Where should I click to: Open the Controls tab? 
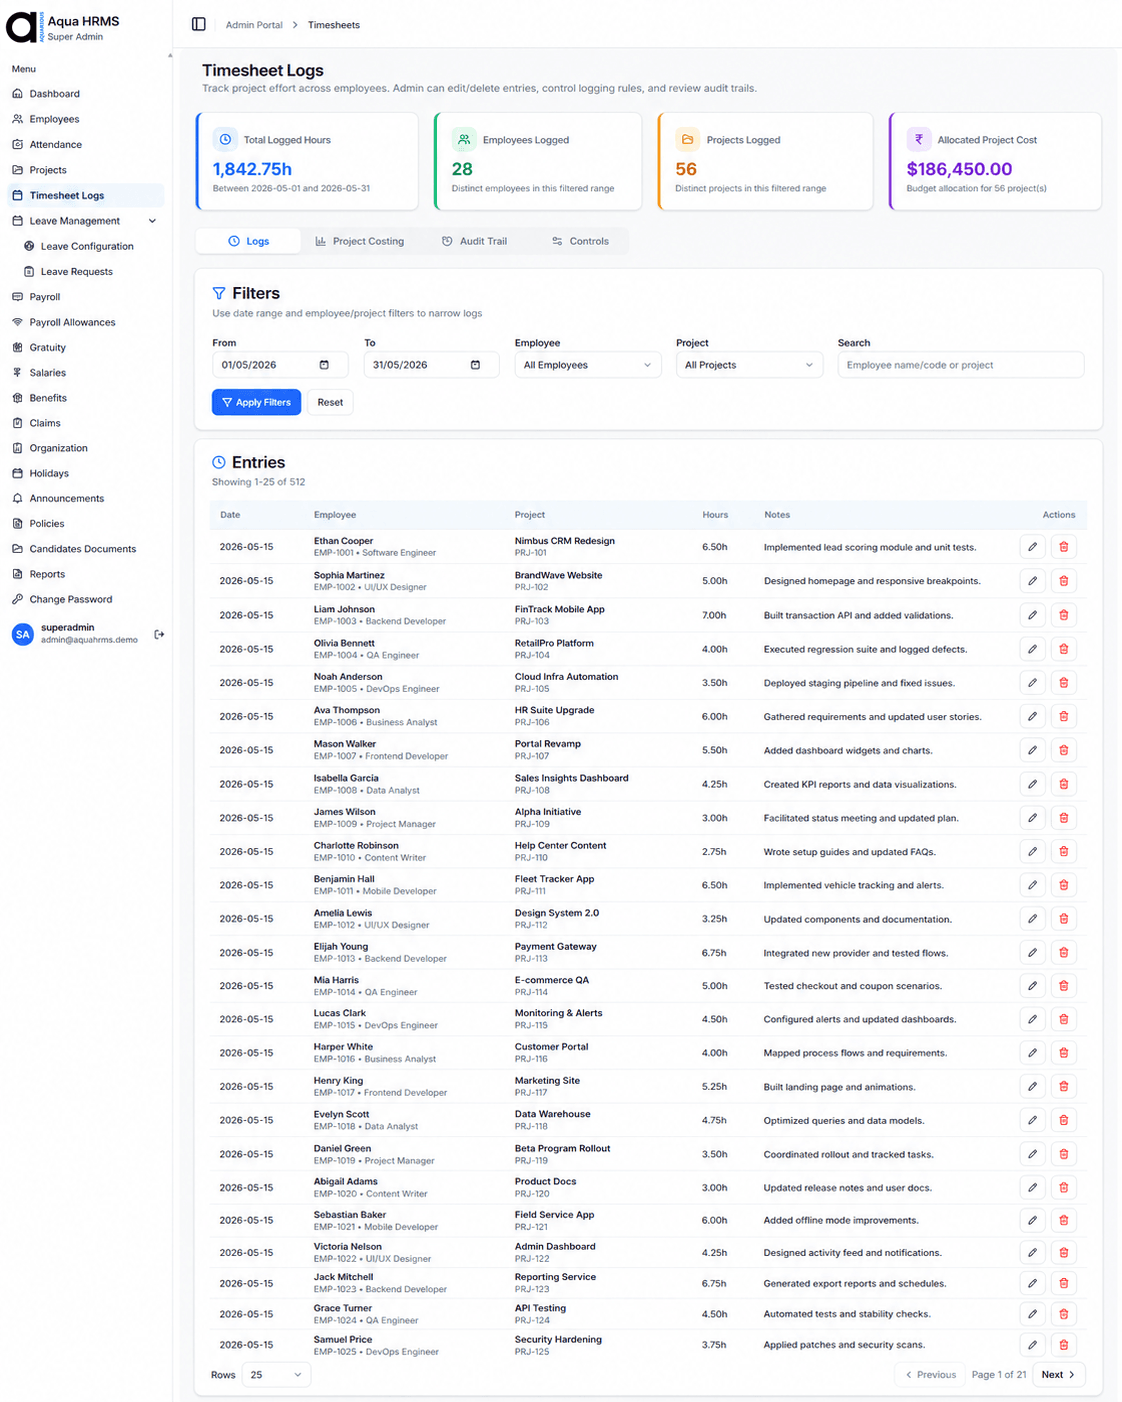click(580, 241)
